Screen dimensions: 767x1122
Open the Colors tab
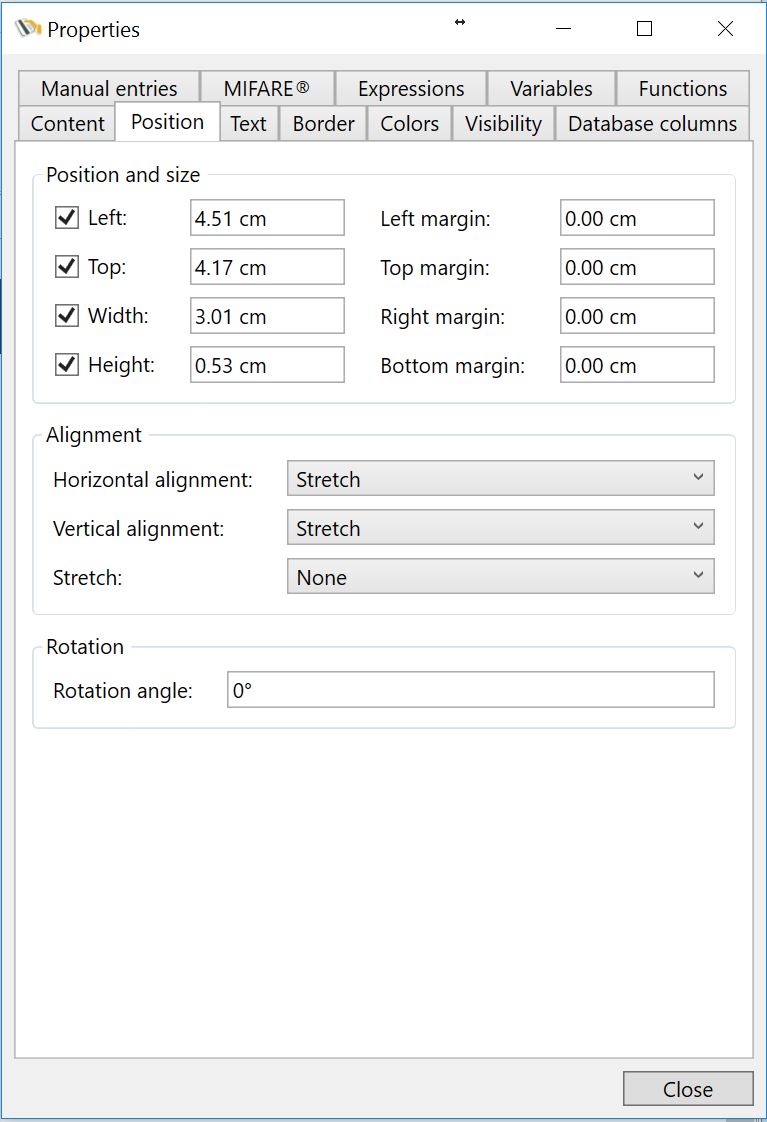pyautogui.click(x=409, y=123)
